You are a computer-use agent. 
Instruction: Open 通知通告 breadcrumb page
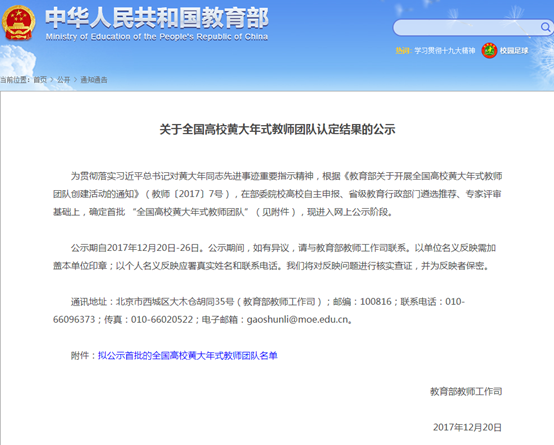[x=94, y=80]
